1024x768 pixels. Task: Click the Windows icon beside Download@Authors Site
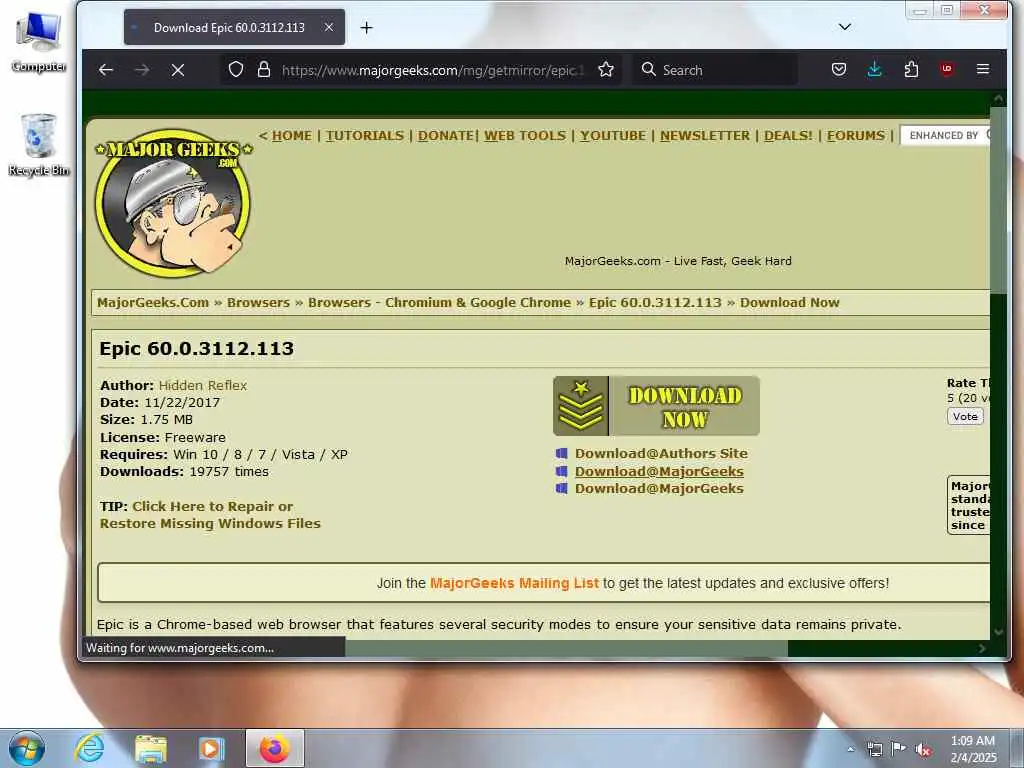point(562,453)
